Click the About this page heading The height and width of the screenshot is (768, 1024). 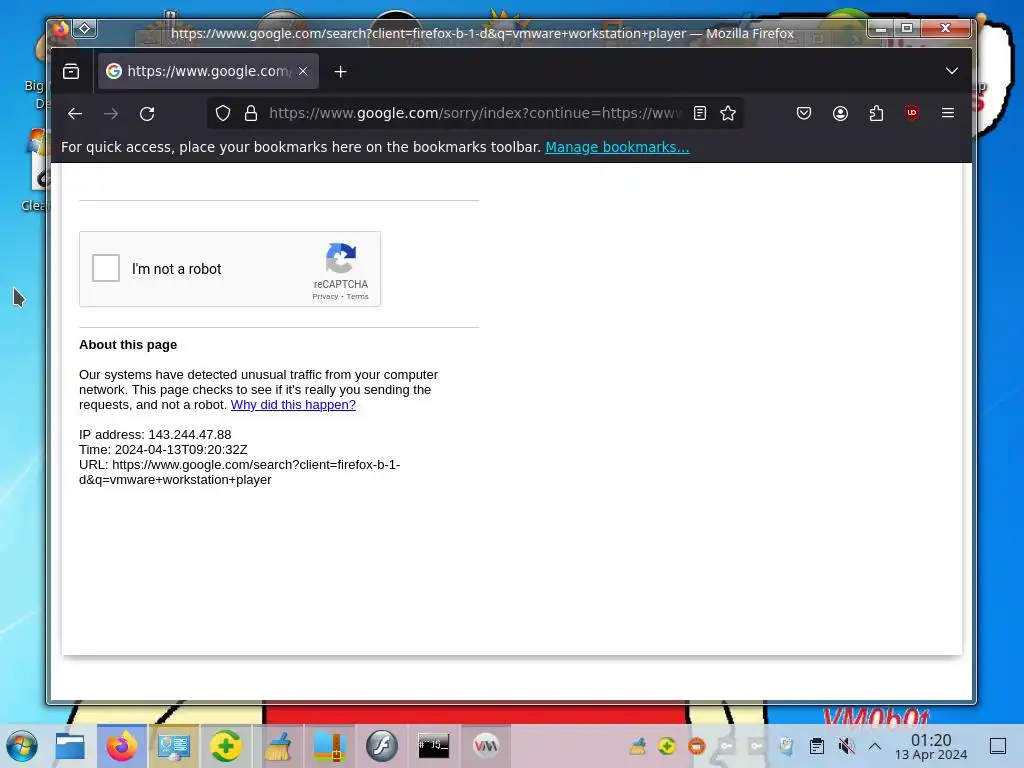point(128,344)
